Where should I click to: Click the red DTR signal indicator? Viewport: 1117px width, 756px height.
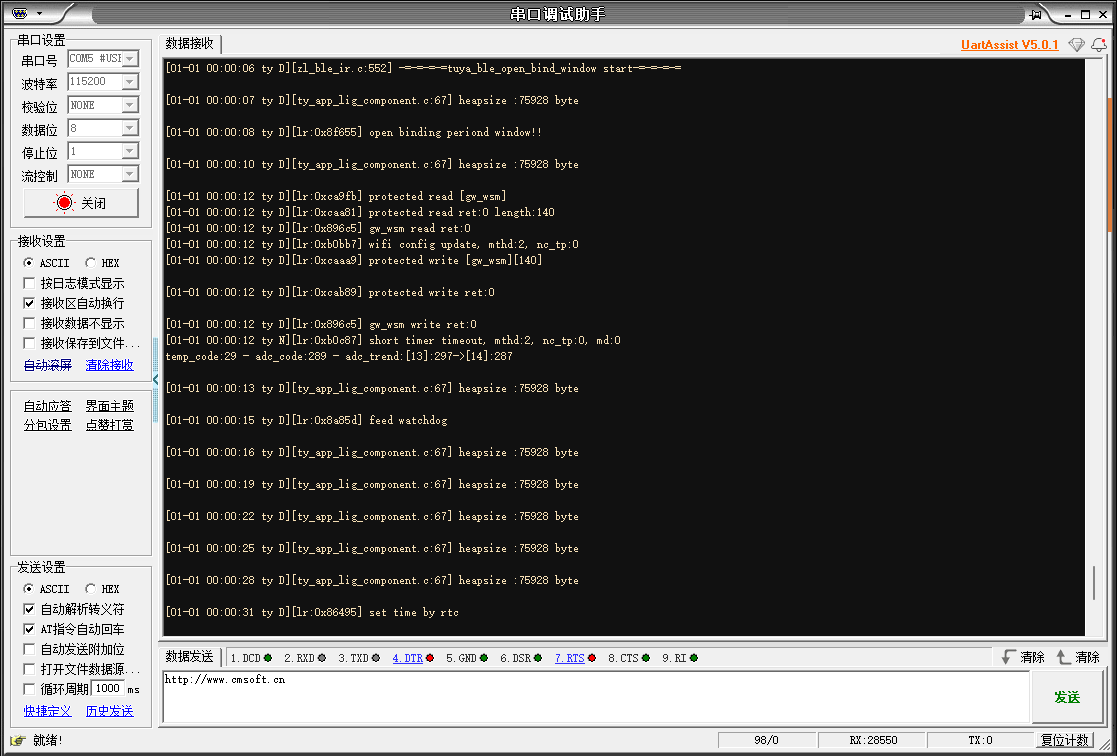click(430, 658)
